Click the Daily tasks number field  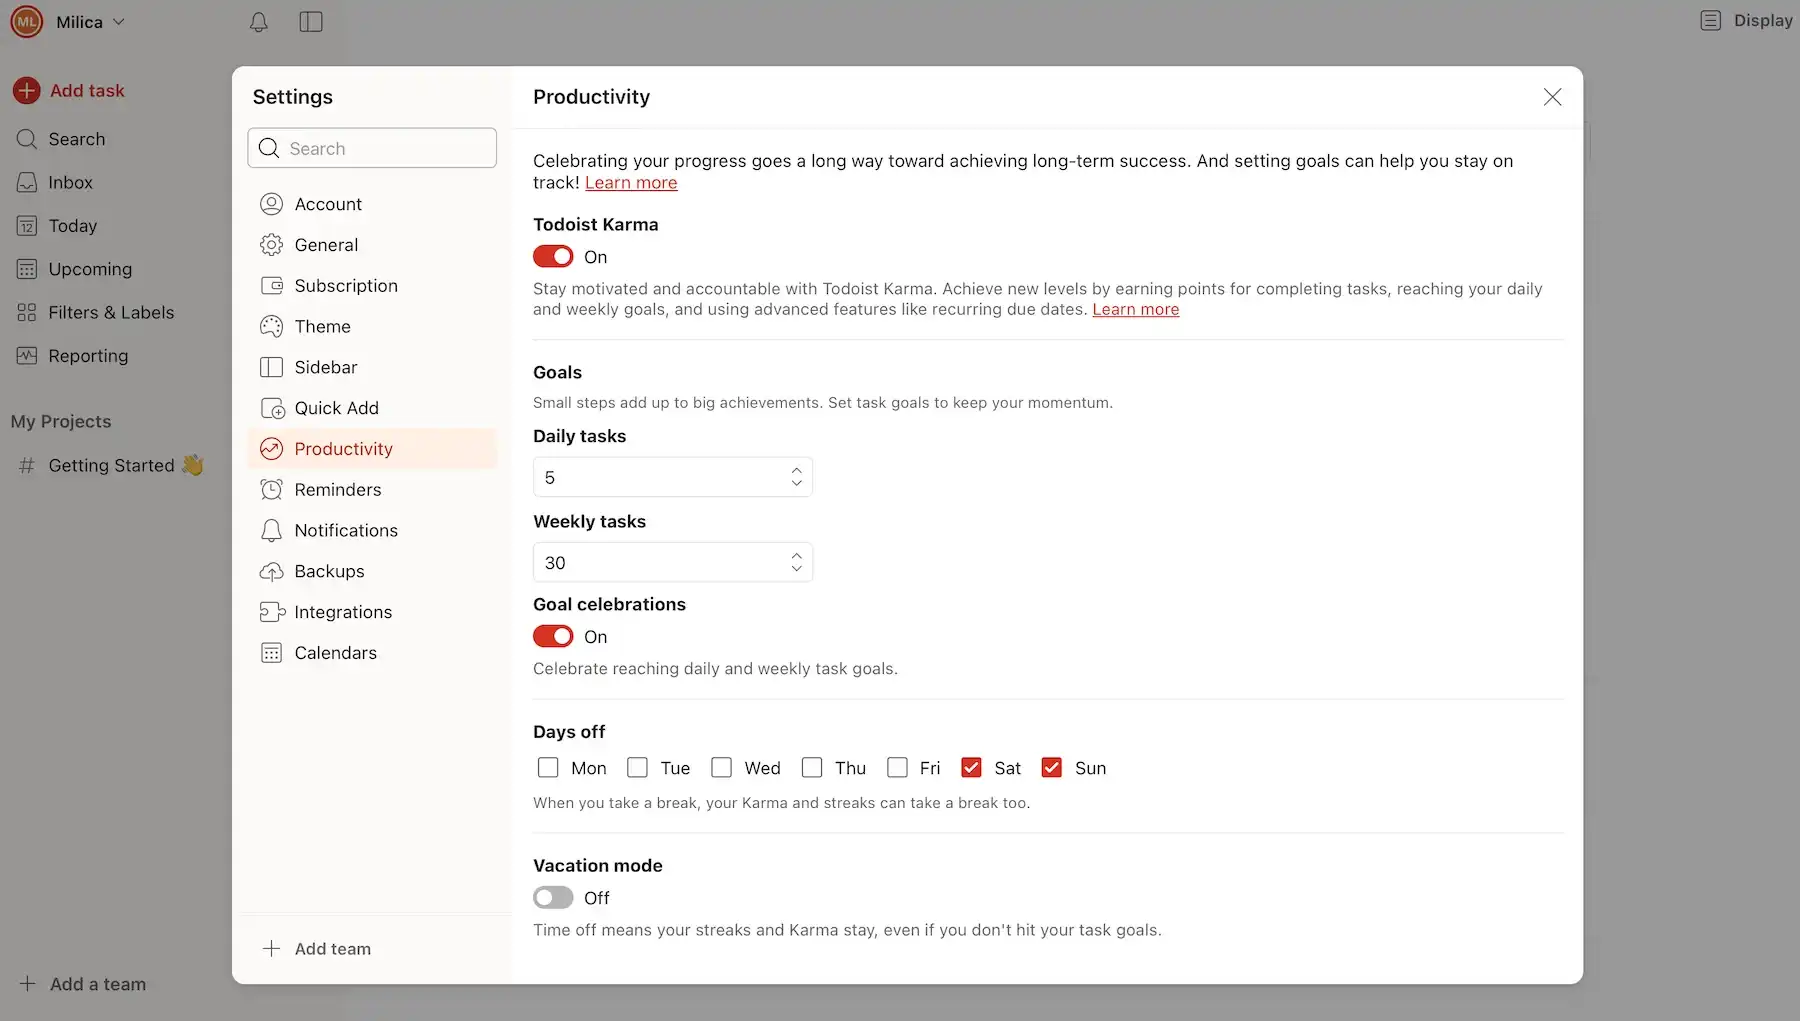pyautogui.click(x=672, y=477)
